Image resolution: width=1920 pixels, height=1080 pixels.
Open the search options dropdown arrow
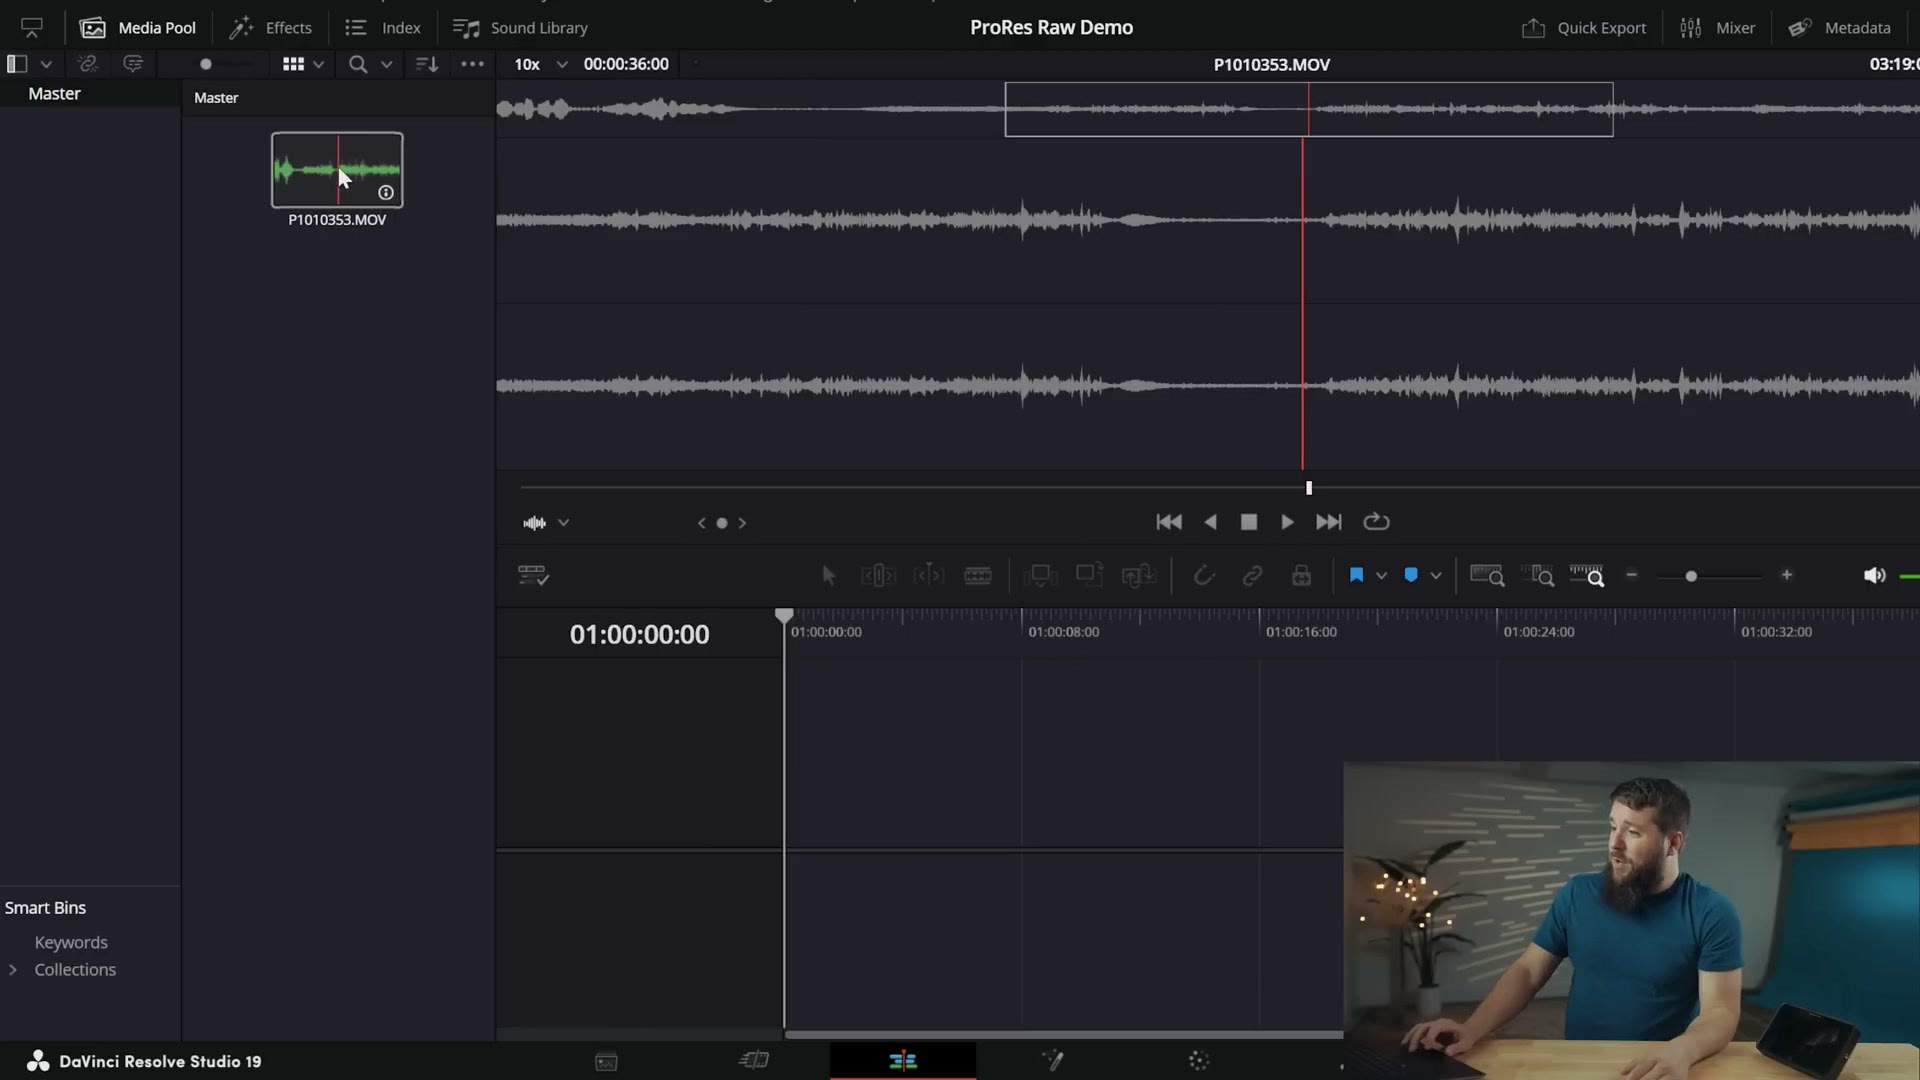tap(386, 64)
